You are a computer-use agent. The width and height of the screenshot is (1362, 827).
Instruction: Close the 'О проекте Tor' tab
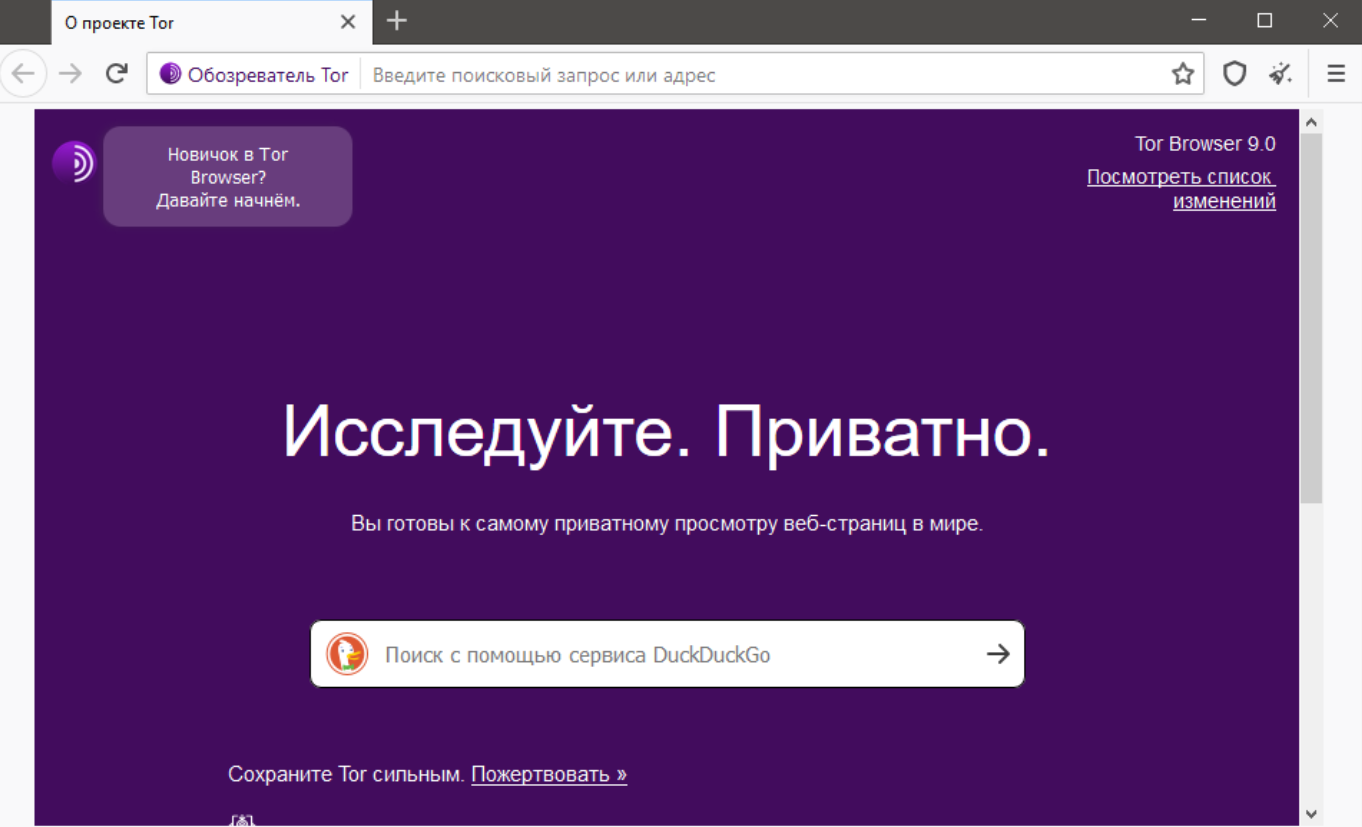tap(348, 22)
